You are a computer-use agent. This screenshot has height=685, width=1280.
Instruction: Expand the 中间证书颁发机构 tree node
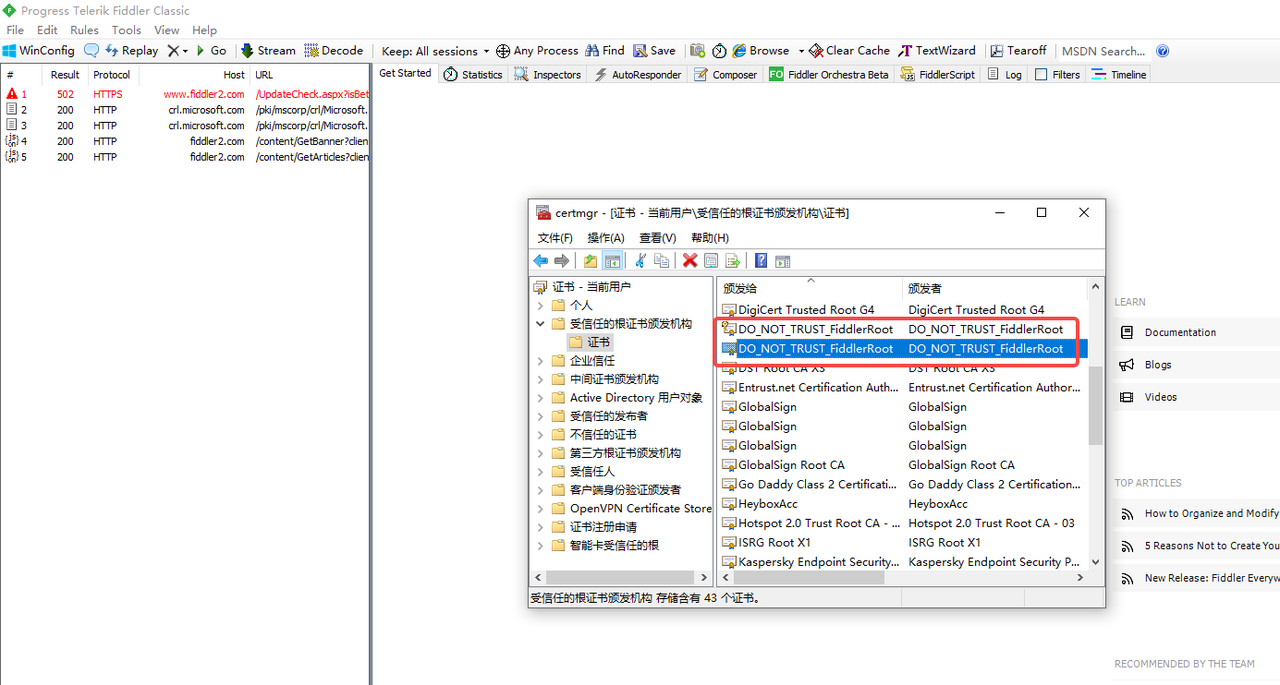(x=541, y=379)
